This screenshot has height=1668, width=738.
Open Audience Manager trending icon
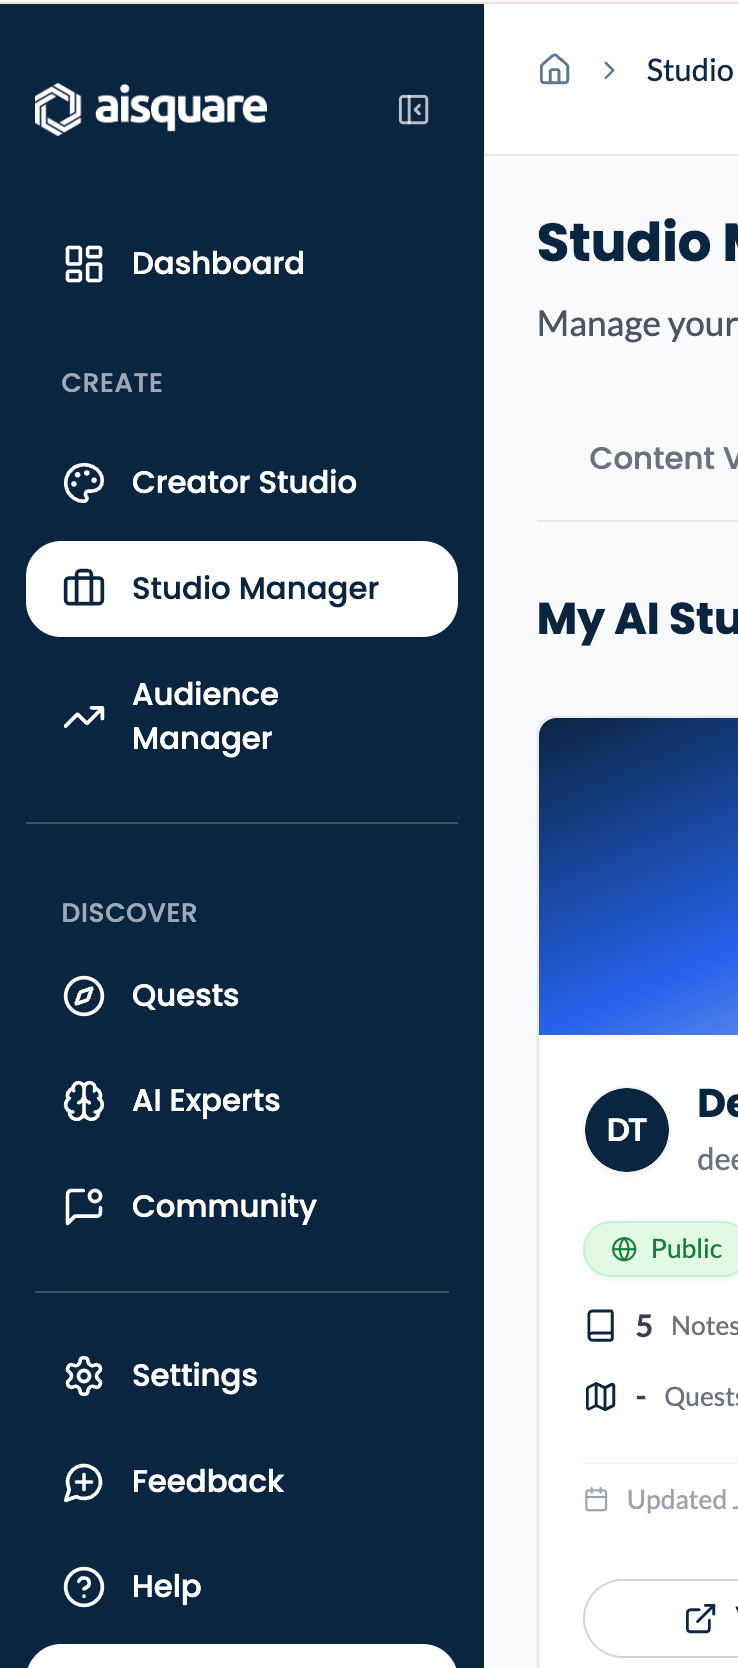pyautogui.click(x=84, y=716)
